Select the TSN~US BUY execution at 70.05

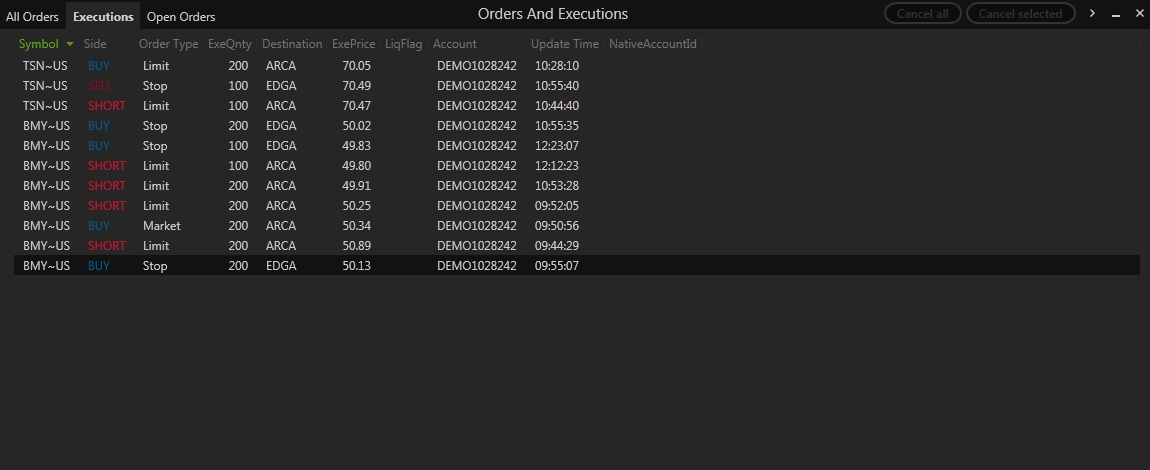[x=300, y=66]
